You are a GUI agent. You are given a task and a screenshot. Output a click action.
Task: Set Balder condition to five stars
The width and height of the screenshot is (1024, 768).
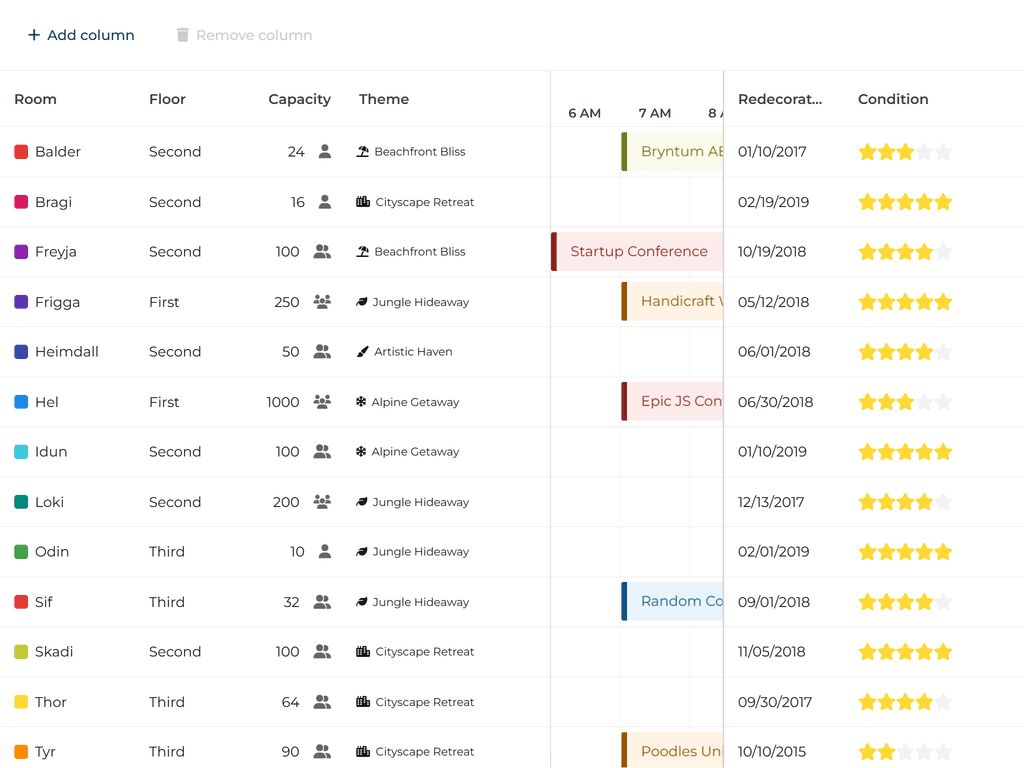943,152
